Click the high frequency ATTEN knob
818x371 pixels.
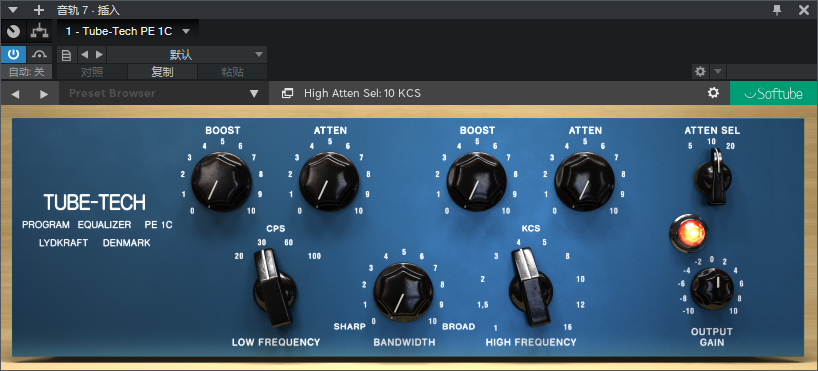coord(584,182)
